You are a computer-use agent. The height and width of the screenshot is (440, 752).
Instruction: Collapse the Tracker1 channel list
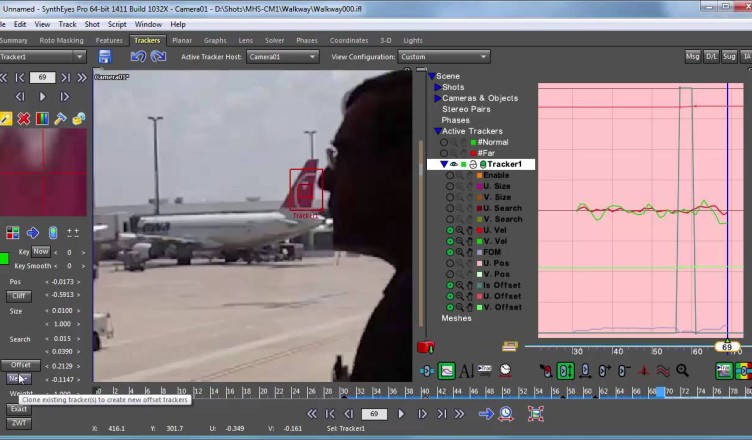click(x=444, y=164)
